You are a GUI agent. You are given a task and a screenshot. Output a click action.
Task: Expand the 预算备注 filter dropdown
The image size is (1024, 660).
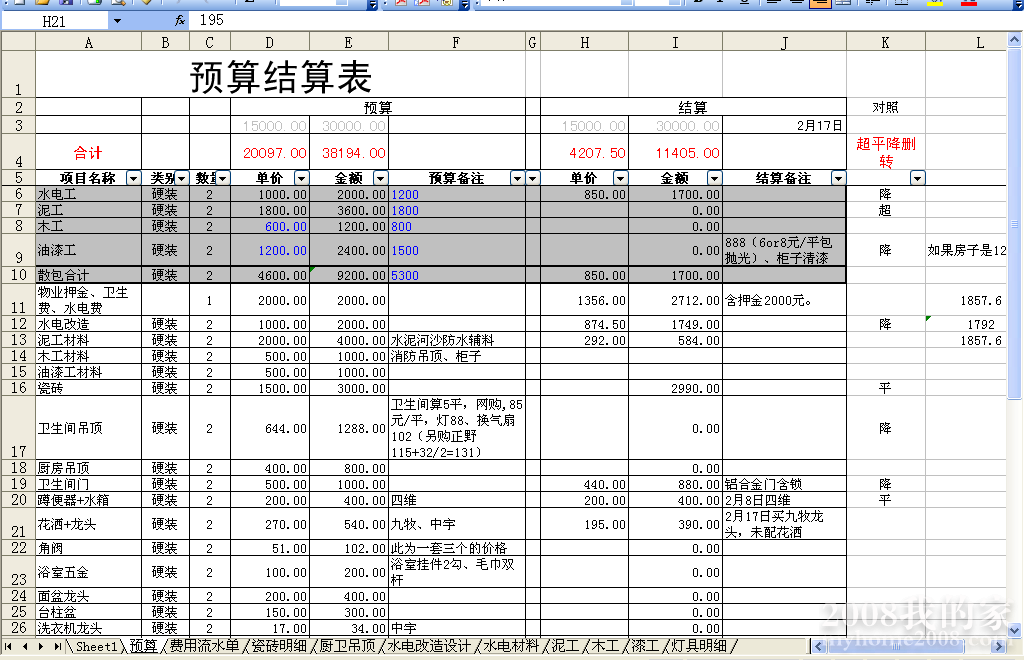point(517,178)
